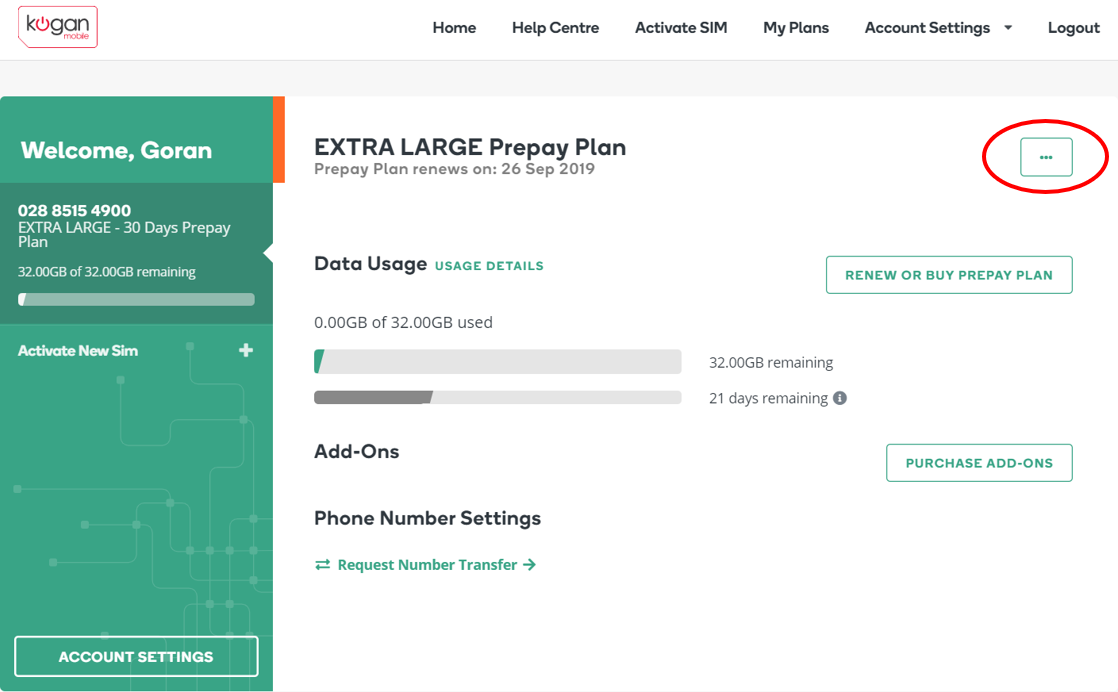Open the three-dots plan options menu
Image resolution: width=1118 pixels, height=692 pixels.
[x=1046, y=157]
